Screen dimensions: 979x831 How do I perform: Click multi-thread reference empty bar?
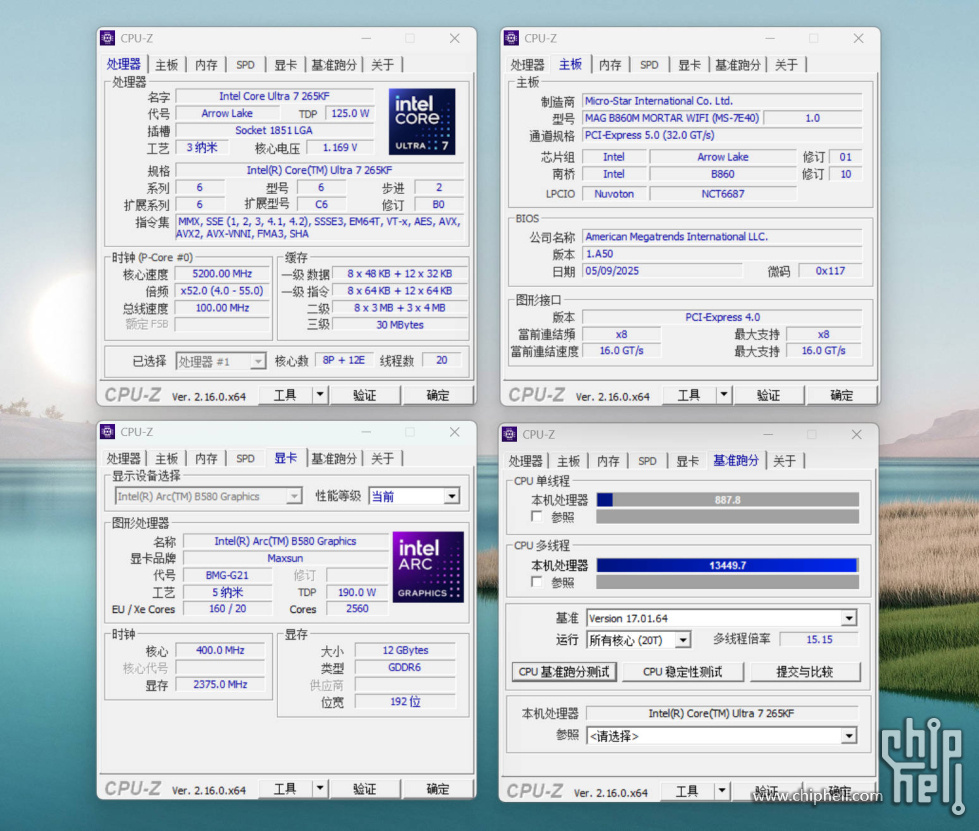point(728,582)
